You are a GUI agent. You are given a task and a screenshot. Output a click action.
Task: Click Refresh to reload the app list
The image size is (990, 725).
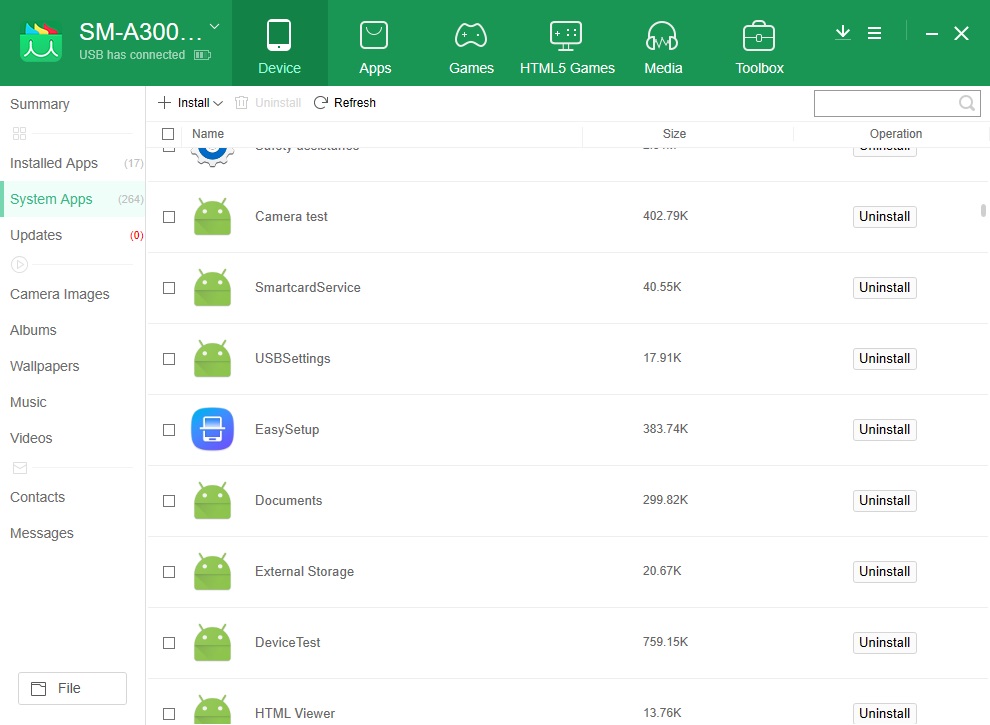tap(344, 102)
